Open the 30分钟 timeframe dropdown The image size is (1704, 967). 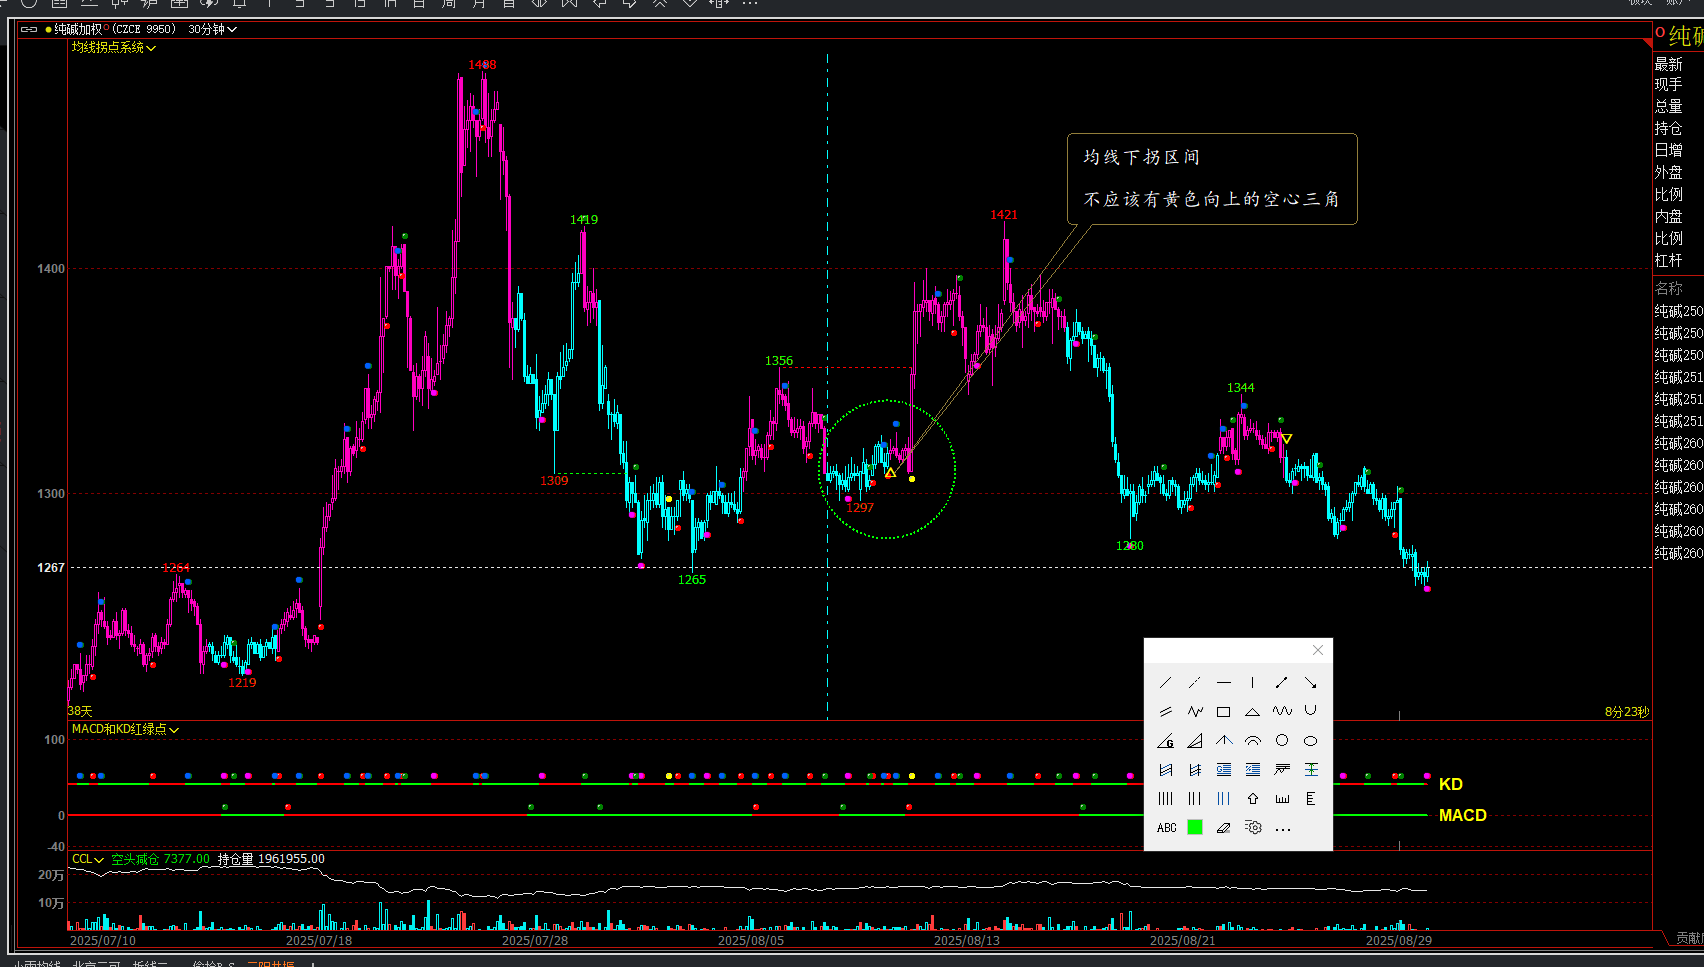[212, 29]
